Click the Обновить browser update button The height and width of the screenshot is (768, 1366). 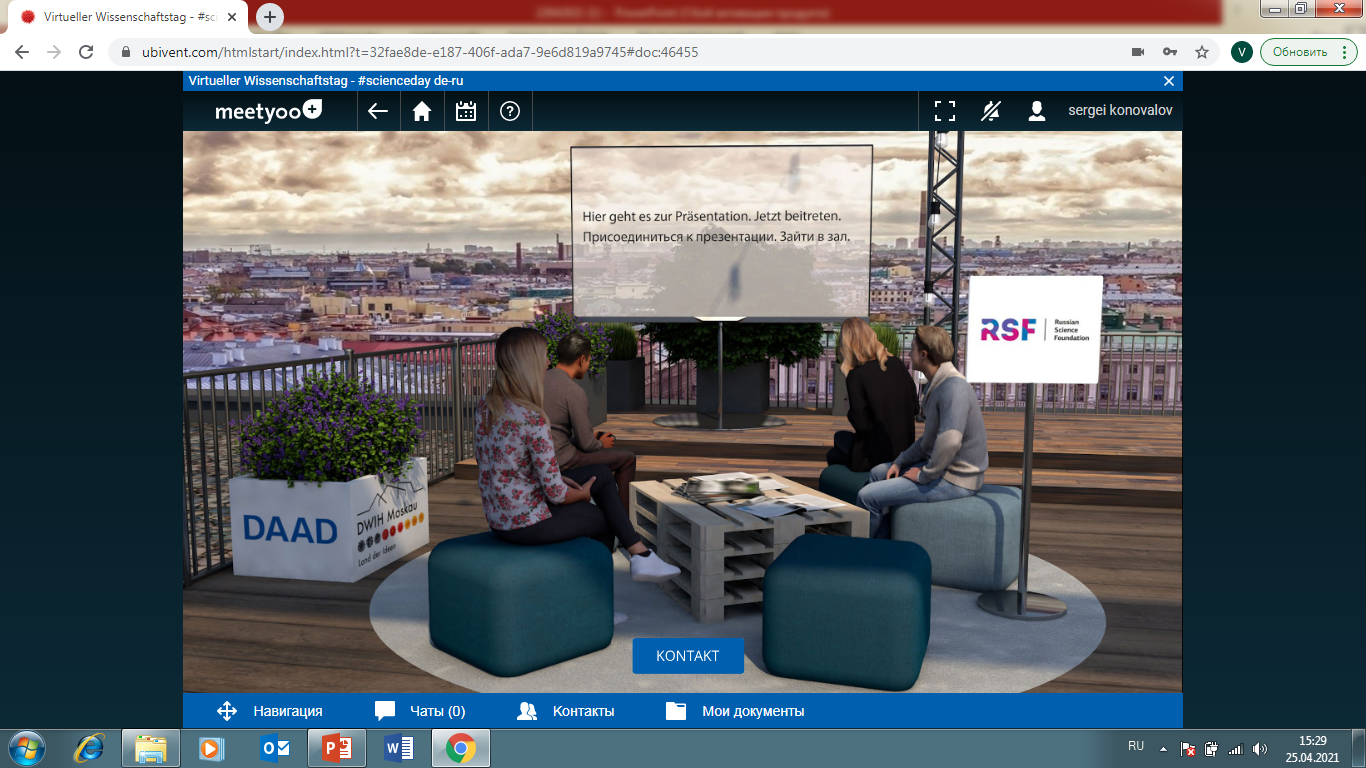1300,52
